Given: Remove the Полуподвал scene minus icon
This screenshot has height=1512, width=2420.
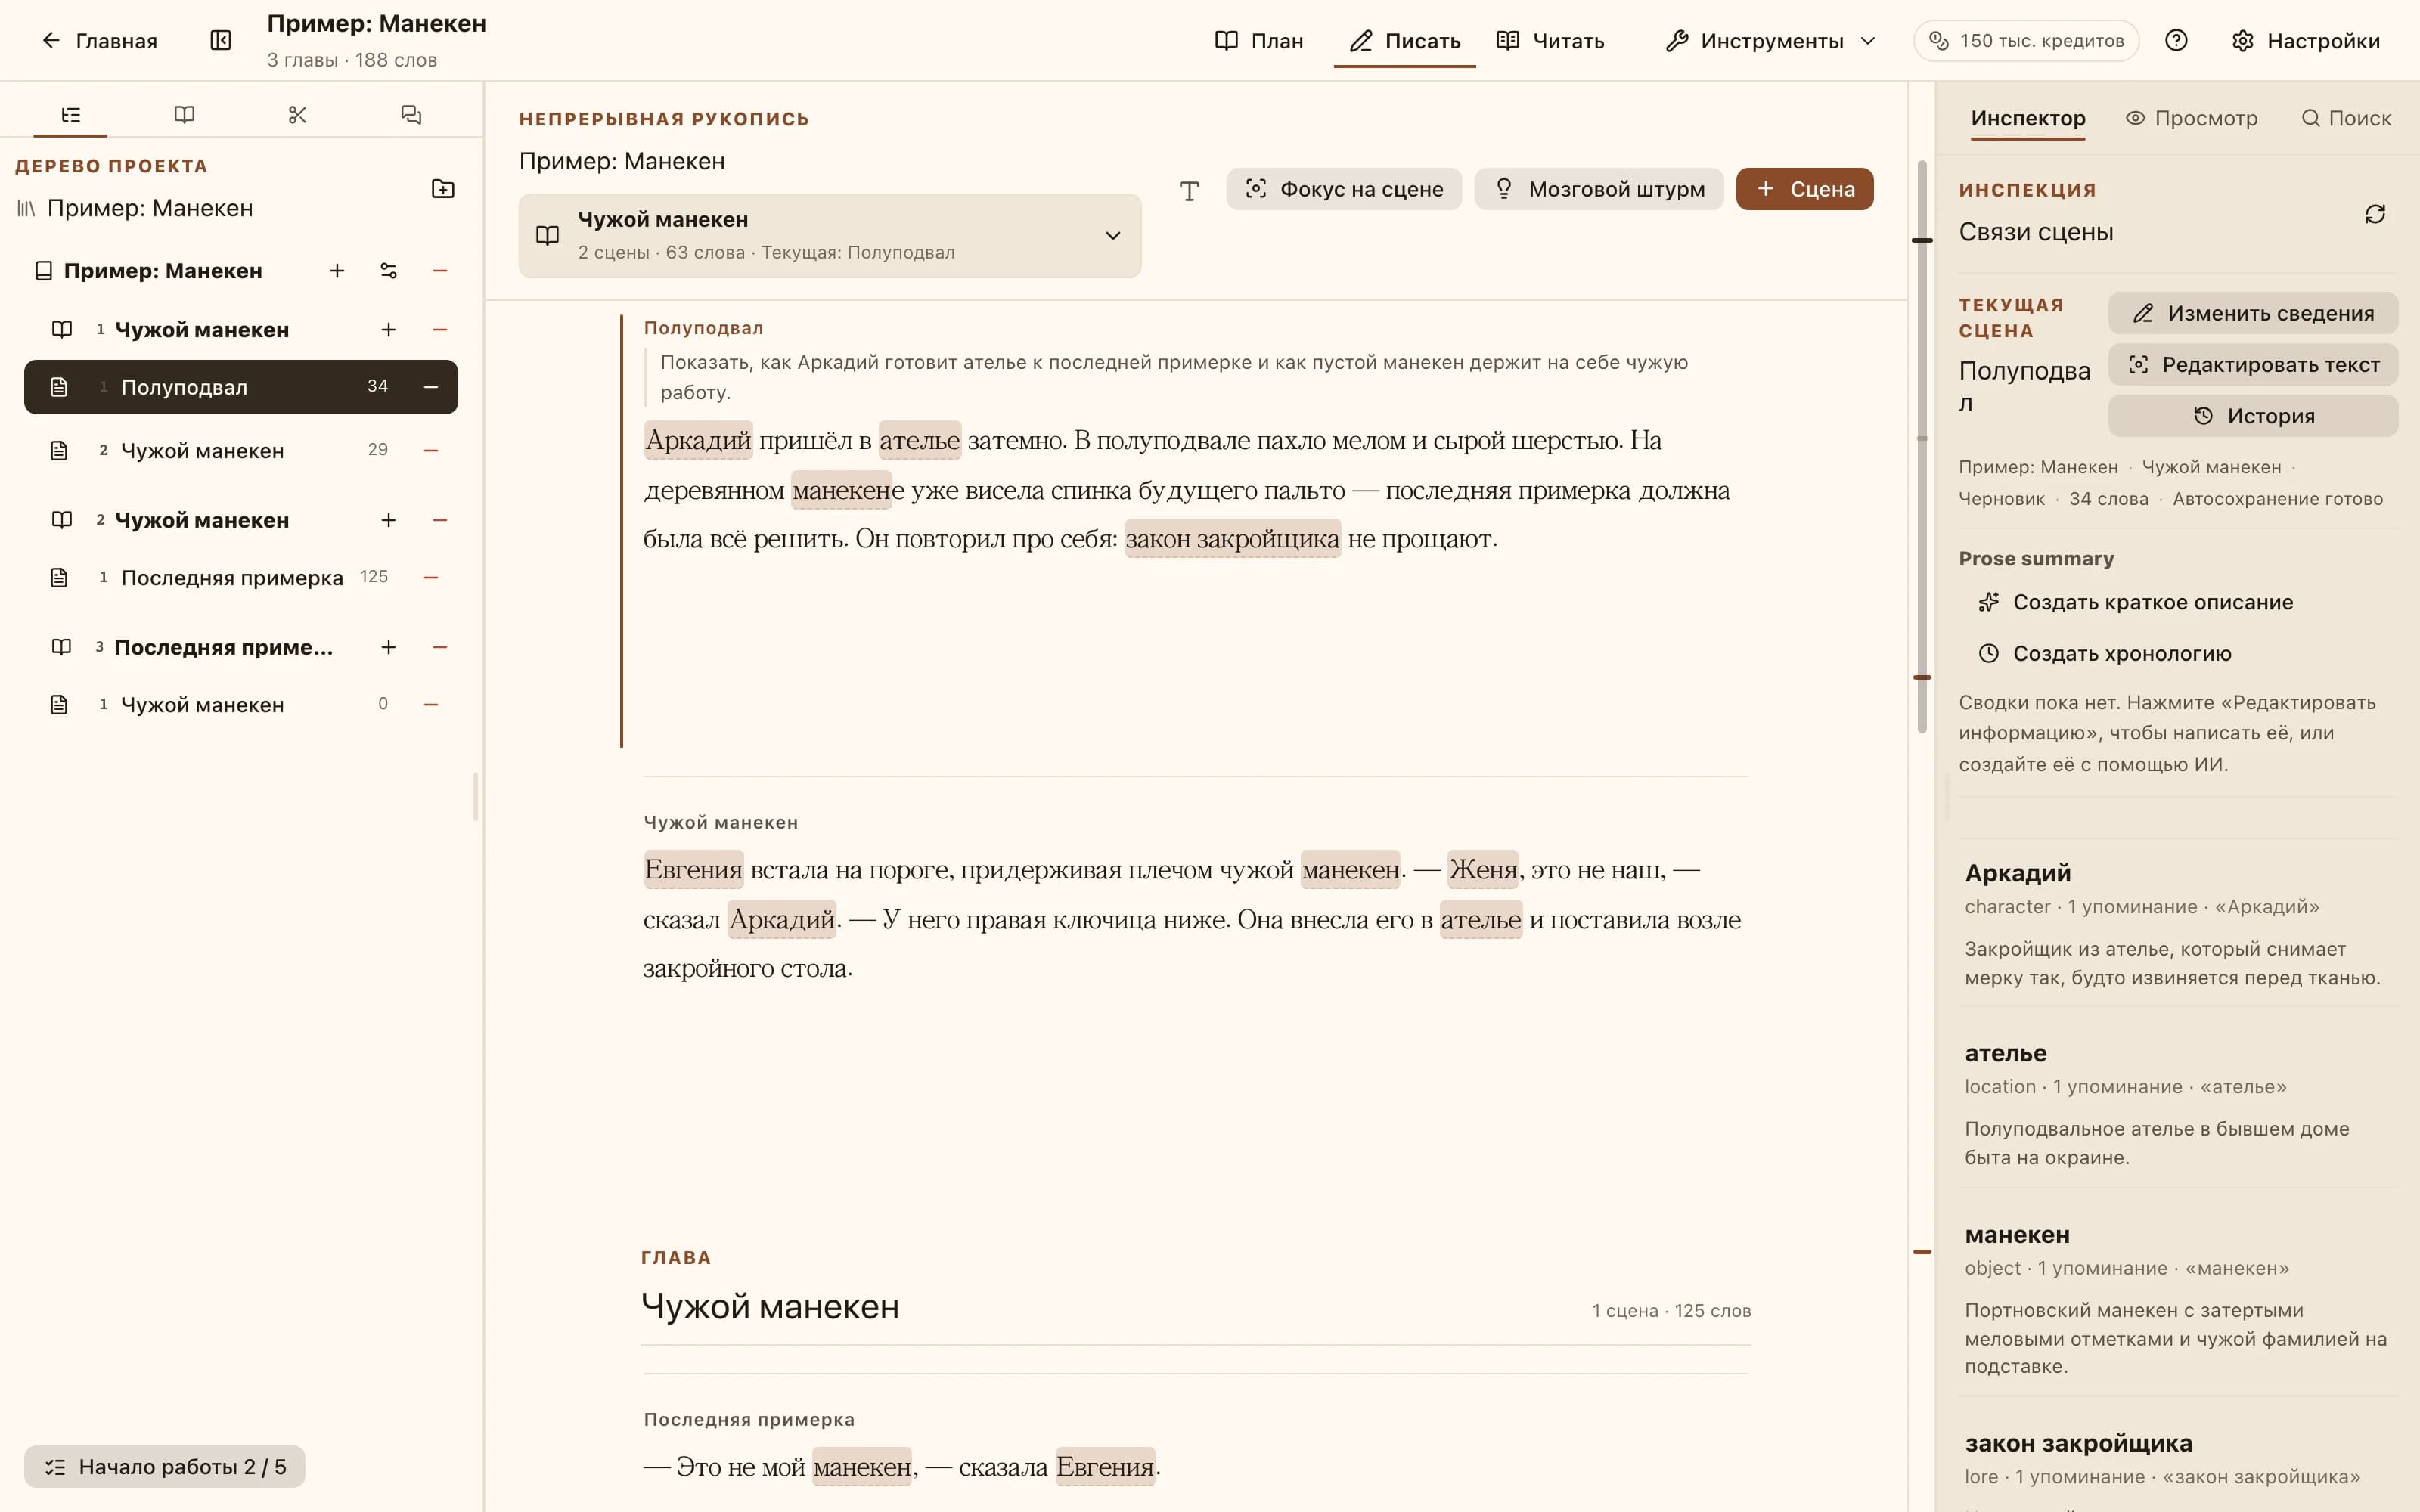Looking at the screenshot, I should (x=431, y=387).
